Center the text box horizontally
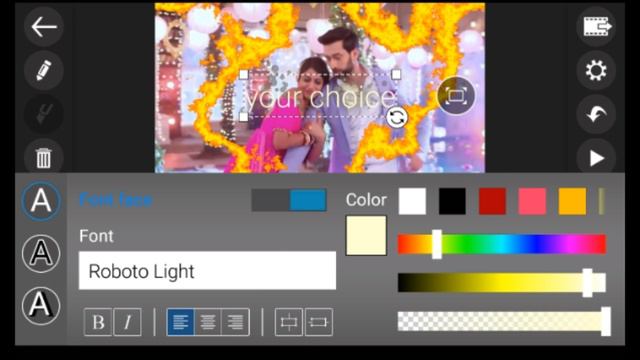 point(319,322)
